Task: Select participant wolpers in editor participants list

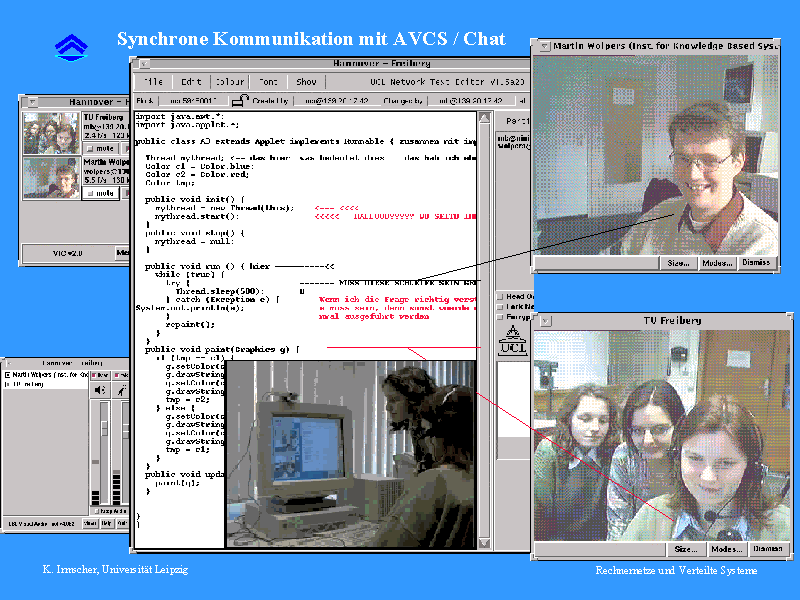Action: coord(514,146)
